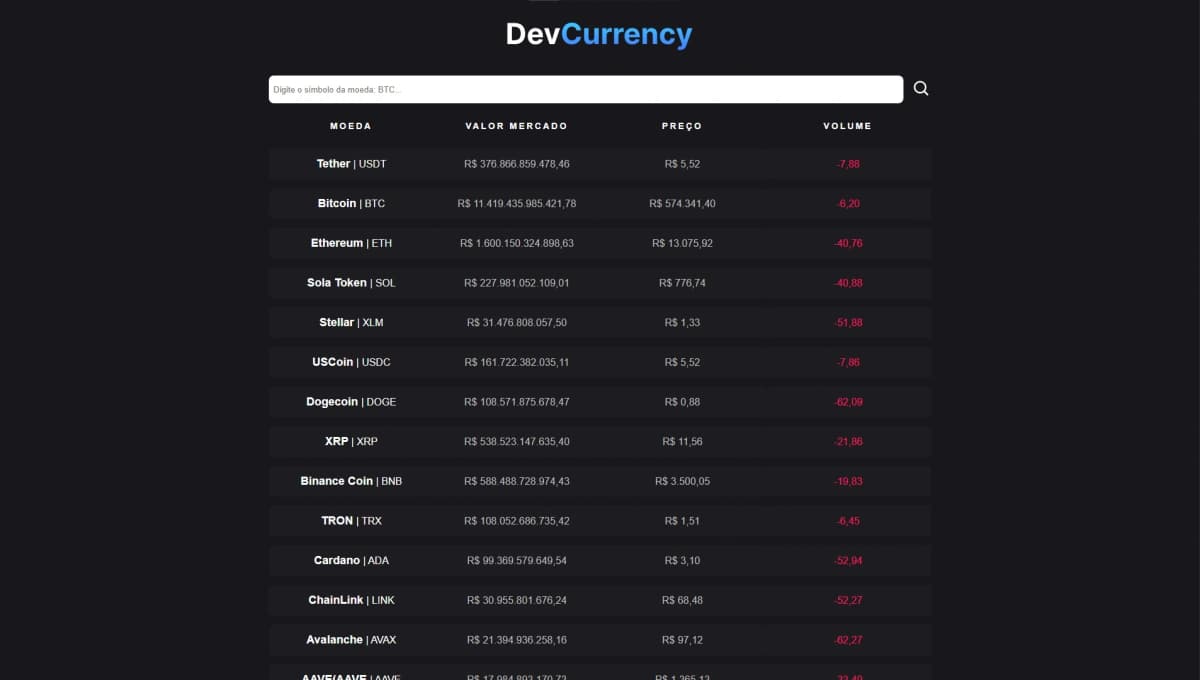Image resolution: width=1200 pixels, height=680 pixels.
Task: Click Cardano market value R$ 99.369.579.649,54
Action: point(517,560)
